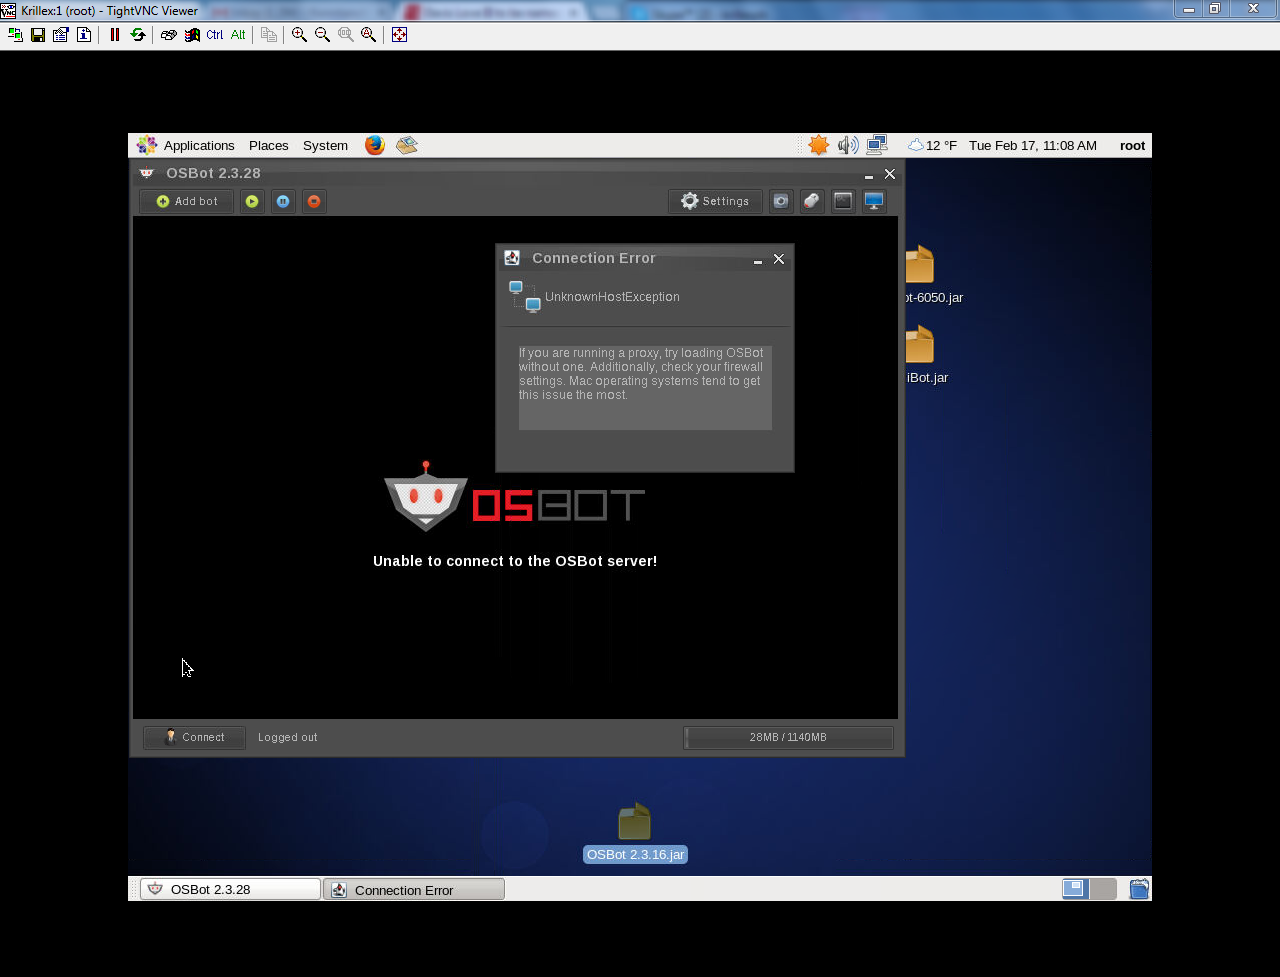Click the 12 °F weather applet

tap(932, 145)
